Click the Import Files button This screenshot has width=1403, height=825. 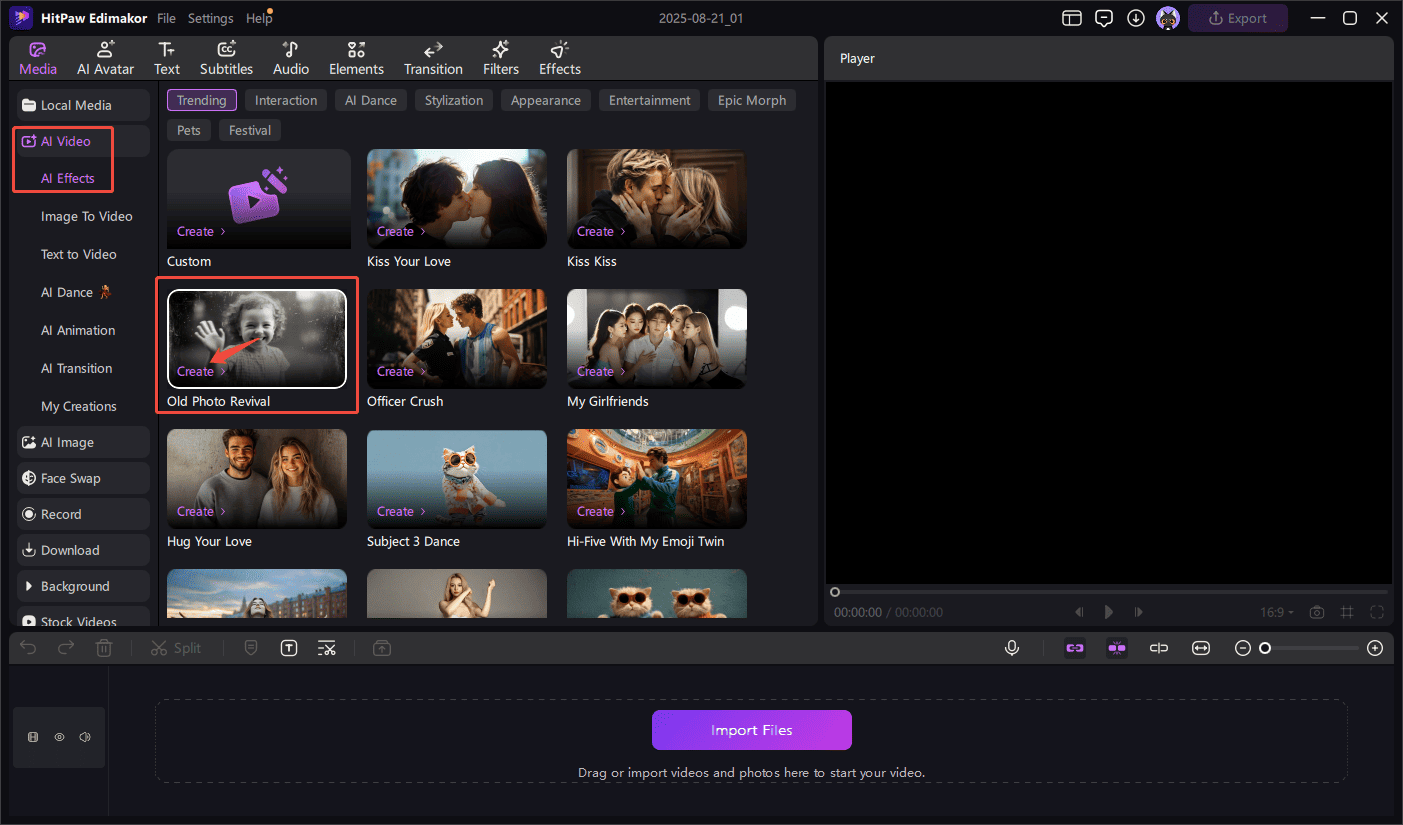click(752, 730)
